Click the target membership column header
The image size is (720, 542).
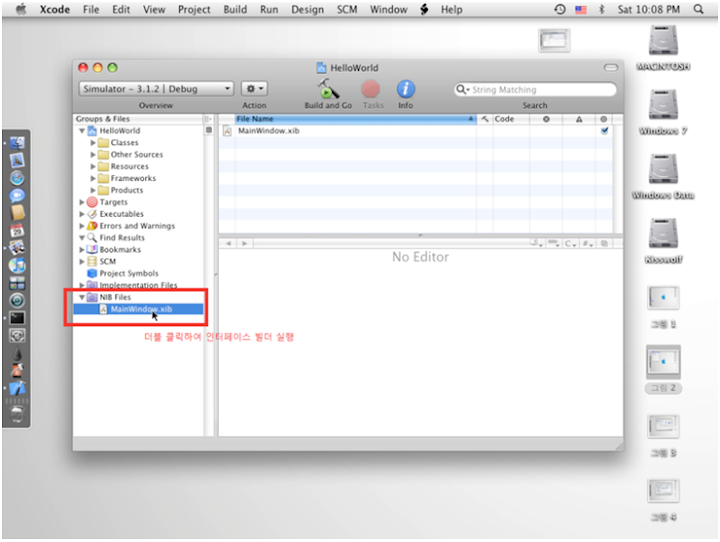point(603,119)
